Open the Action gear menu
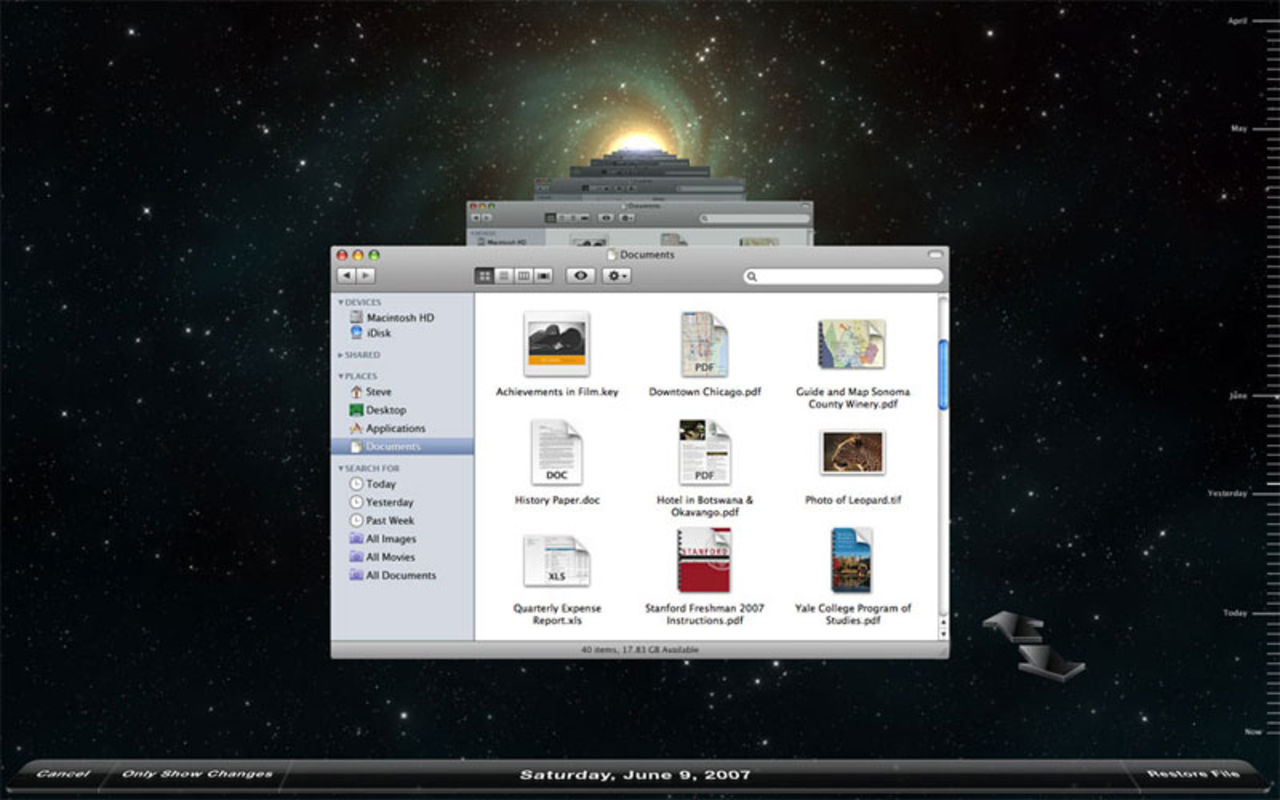 [615, 276]
